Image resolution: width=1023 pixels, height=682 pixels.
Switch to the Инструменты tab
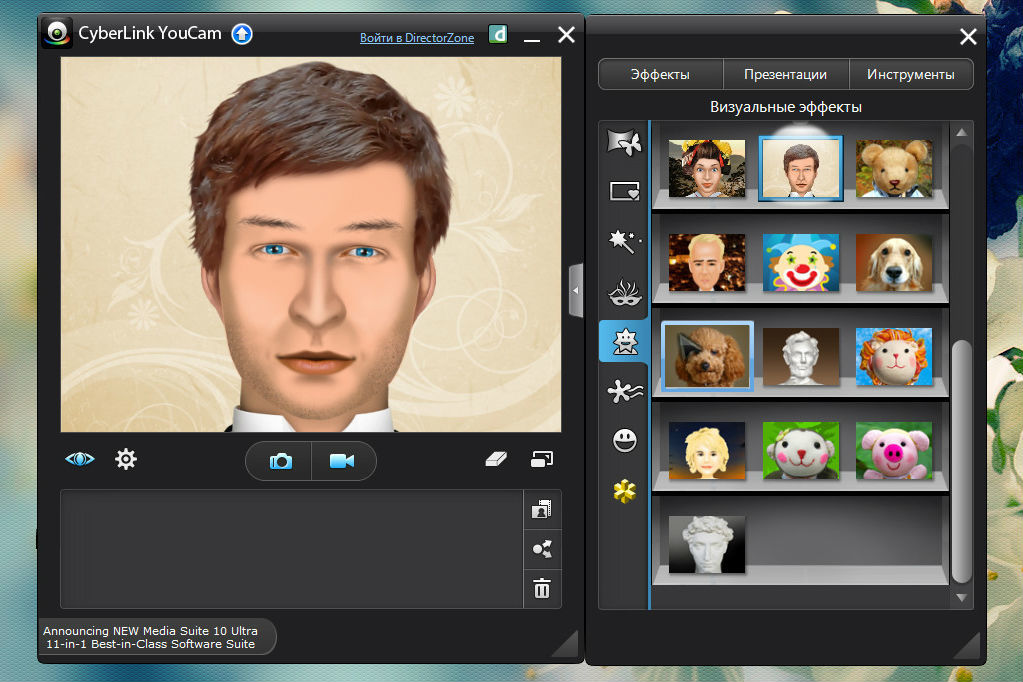(x=911, y=74)
